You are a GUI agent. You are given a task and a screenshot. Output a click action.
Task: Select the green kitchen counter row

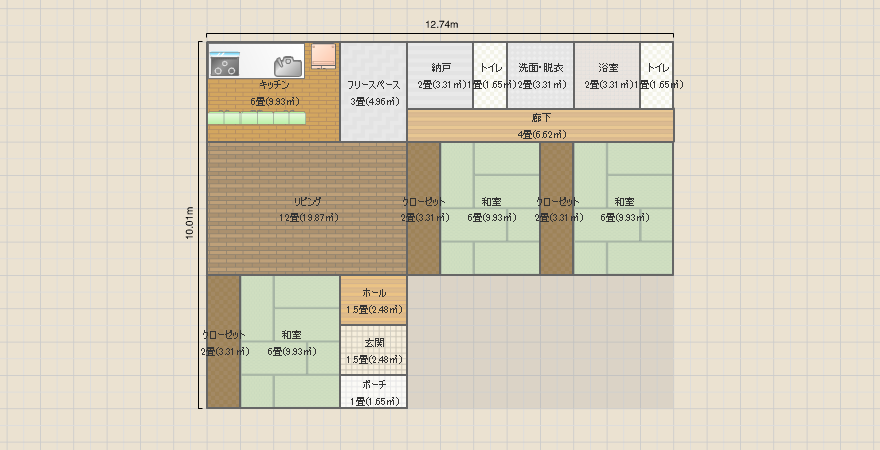coord(256,118)
